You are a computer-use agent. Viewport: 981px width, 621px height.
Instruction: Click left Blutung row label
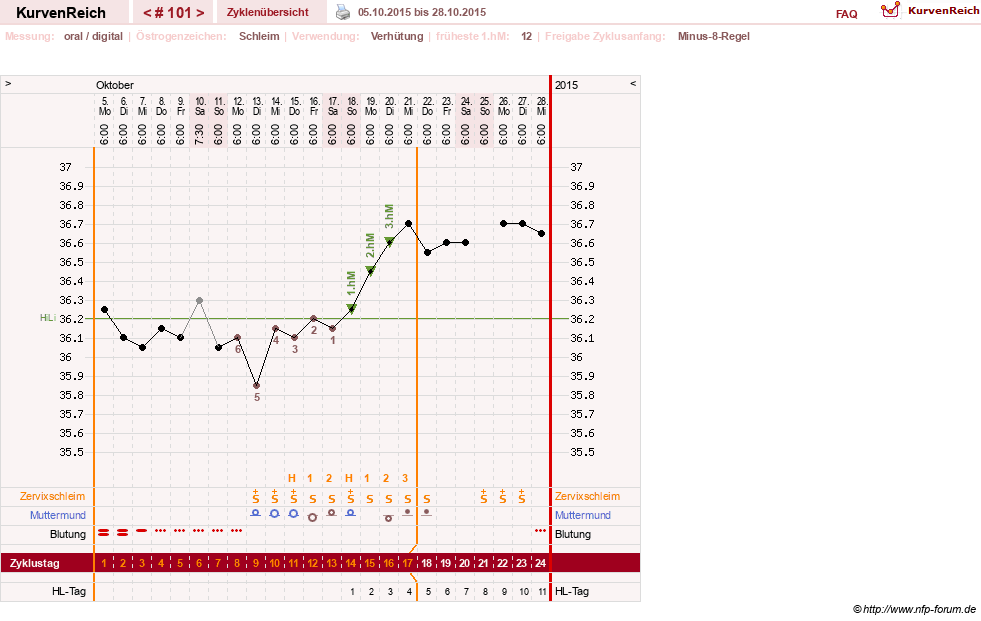(x=68, y=534)
